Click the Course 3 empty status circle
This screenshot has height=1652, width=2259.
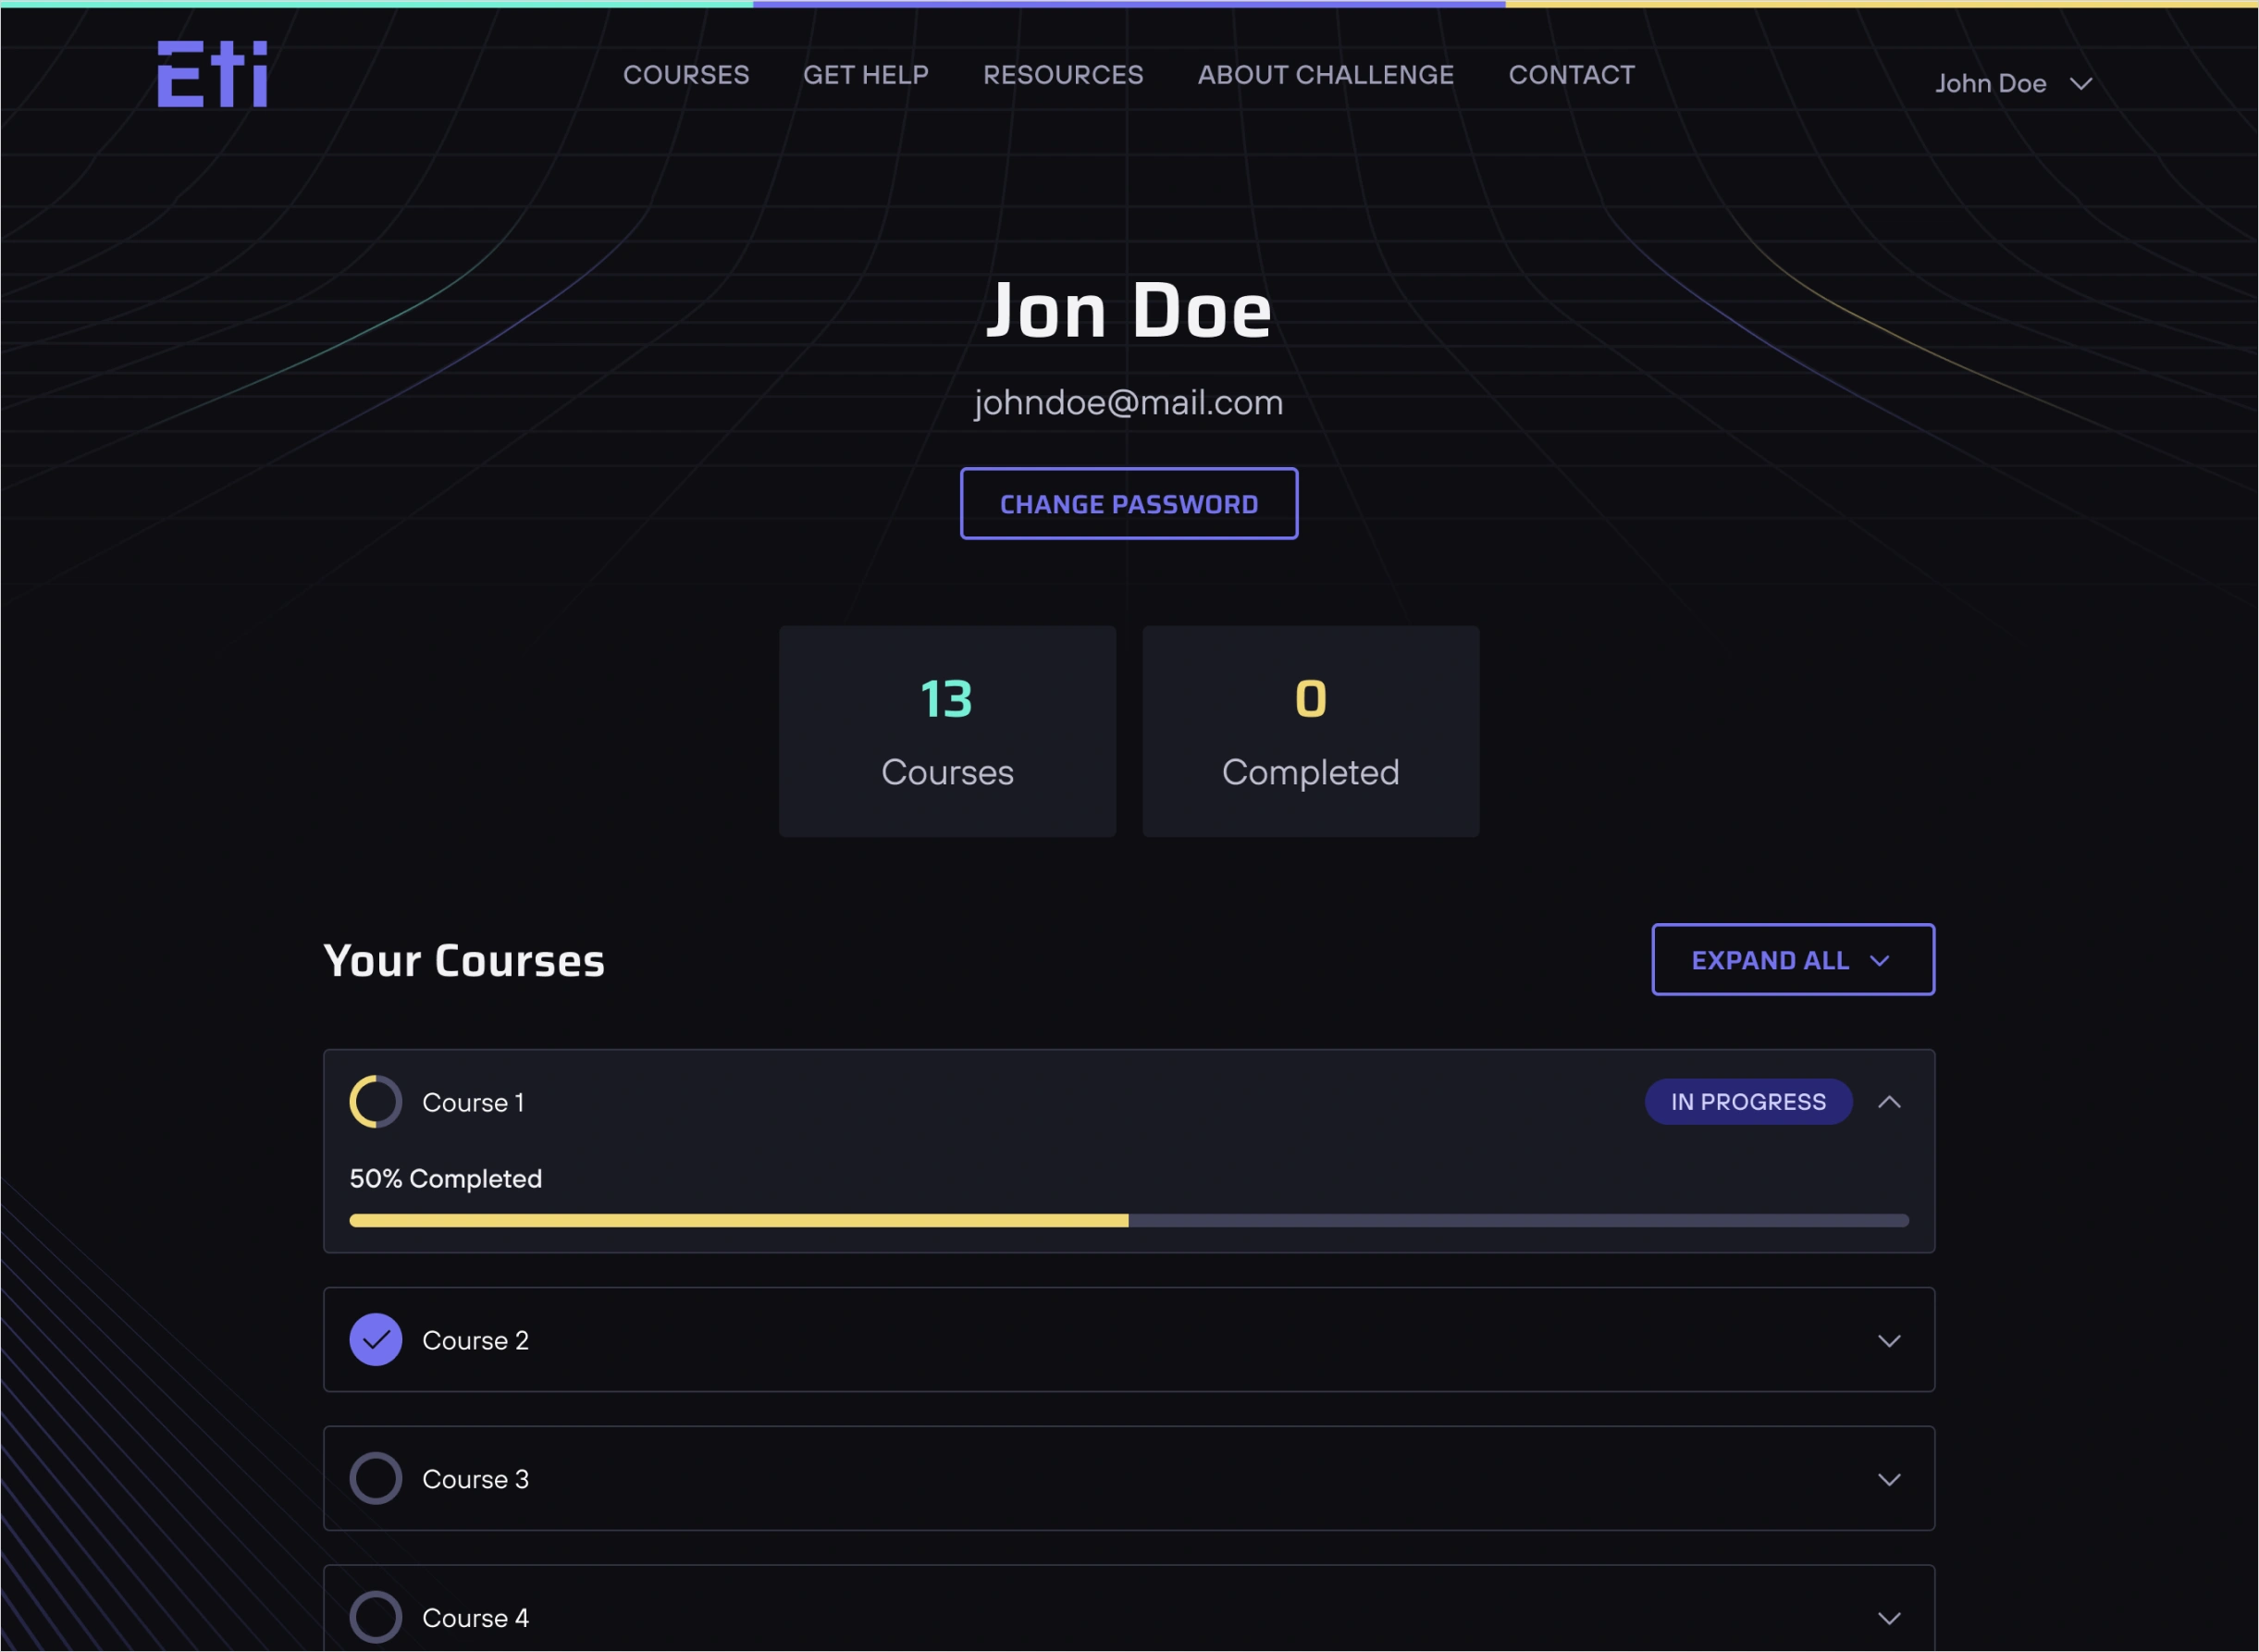[x=375, y=1479]
